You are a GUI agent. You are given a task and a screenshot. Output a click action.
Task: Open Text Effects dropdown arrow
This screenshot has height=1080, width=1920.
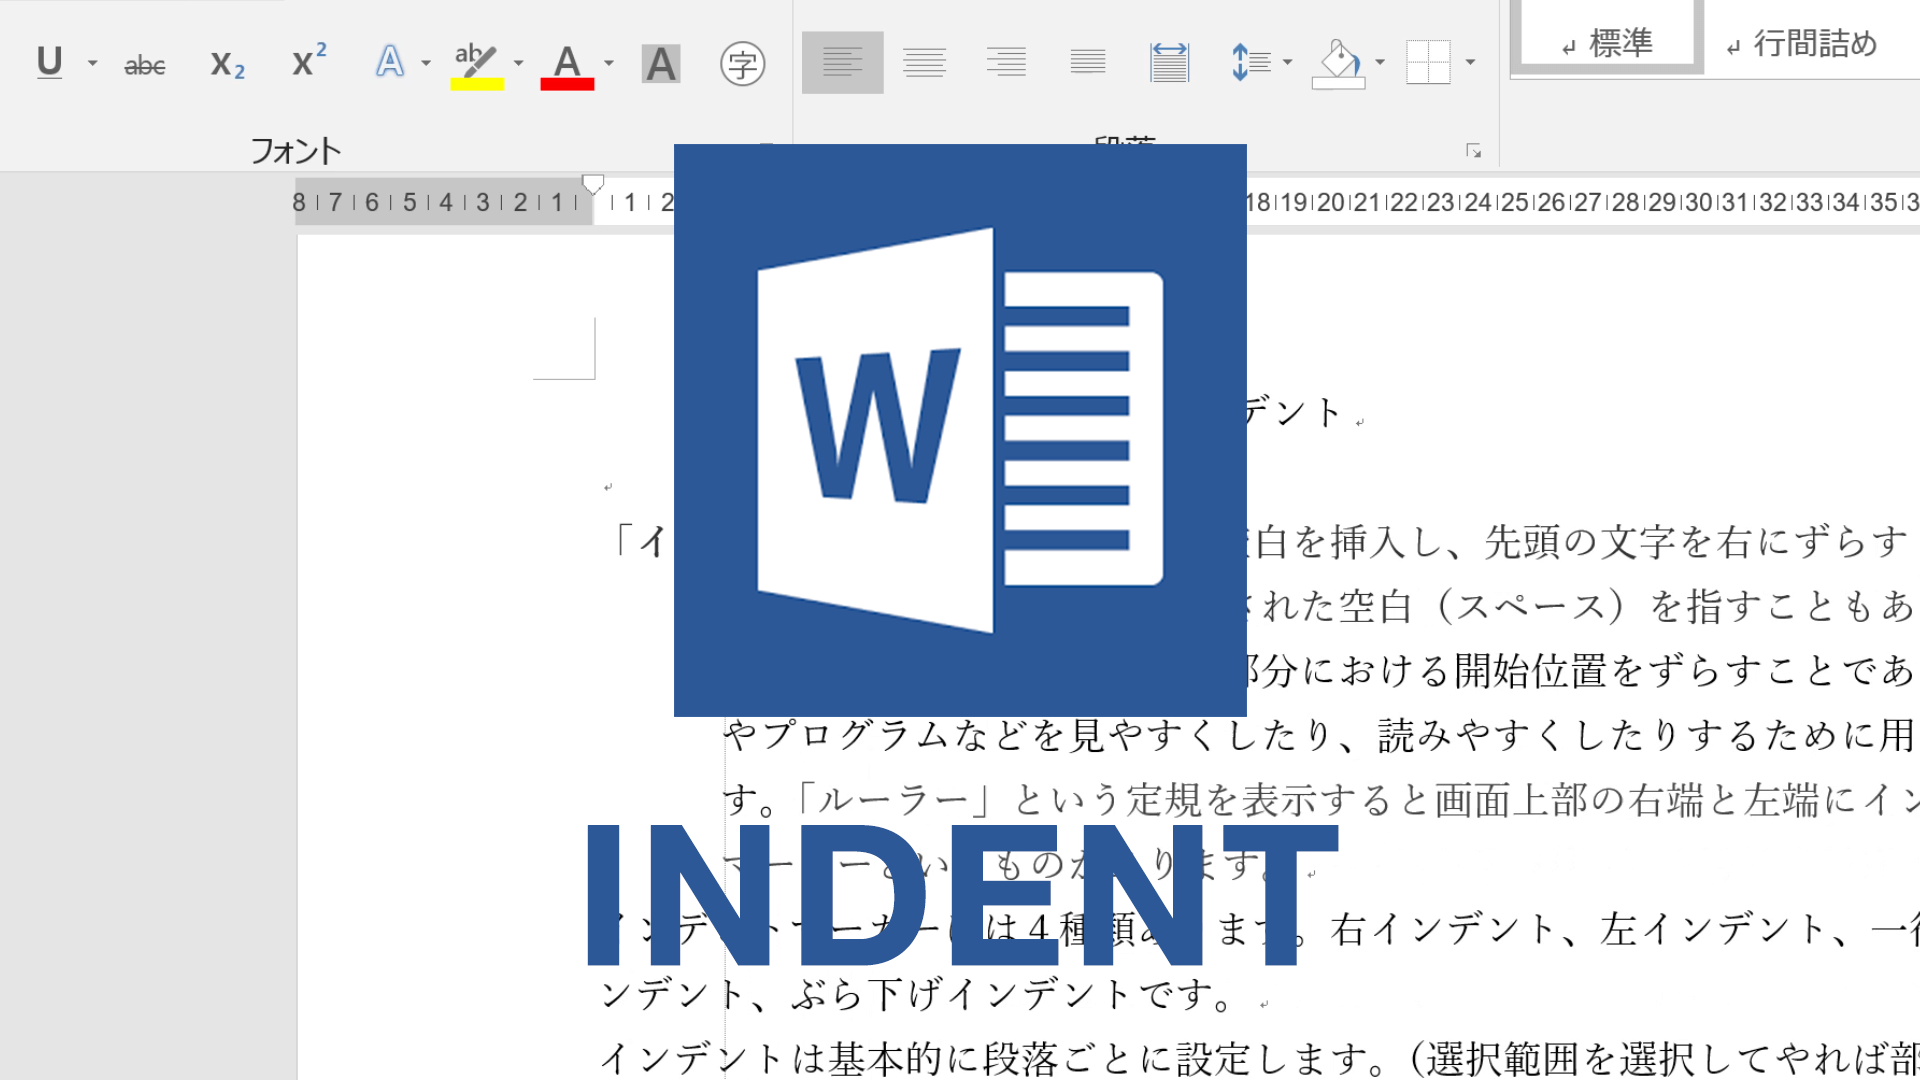426,63
